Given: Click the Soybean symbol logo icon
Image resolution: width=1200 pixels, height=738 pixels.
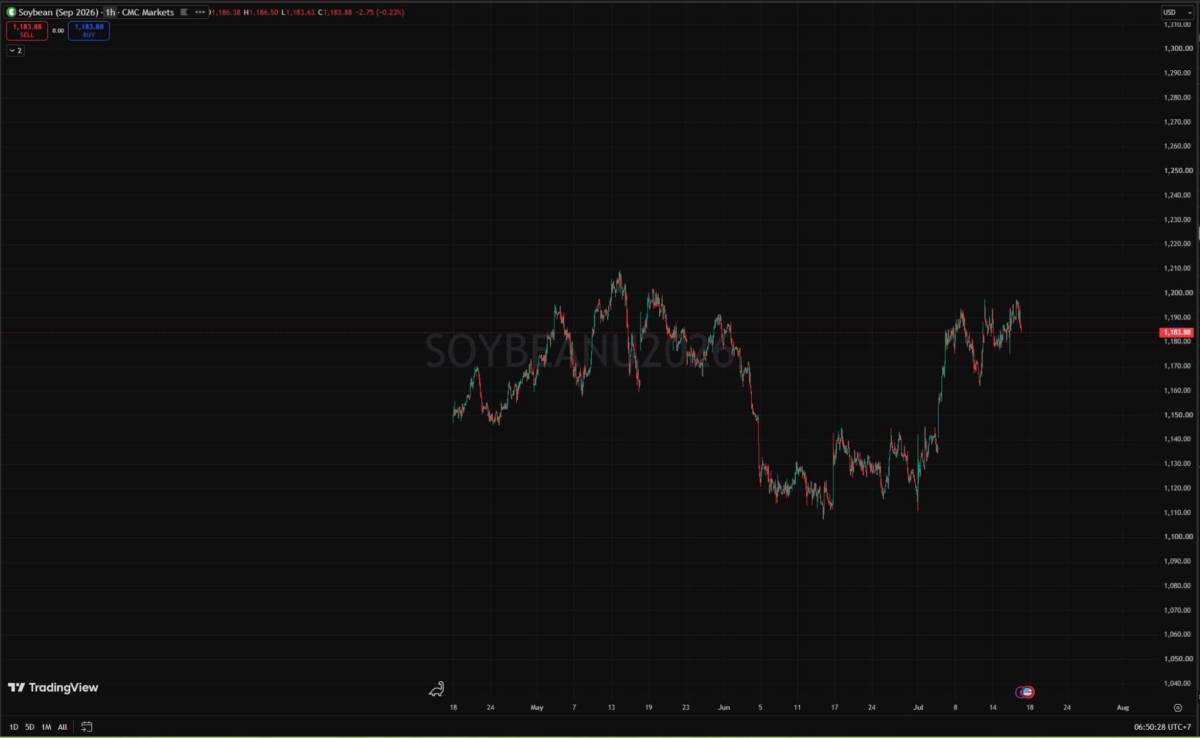Looking at the screenshot, I should click(x=11, y=12).
